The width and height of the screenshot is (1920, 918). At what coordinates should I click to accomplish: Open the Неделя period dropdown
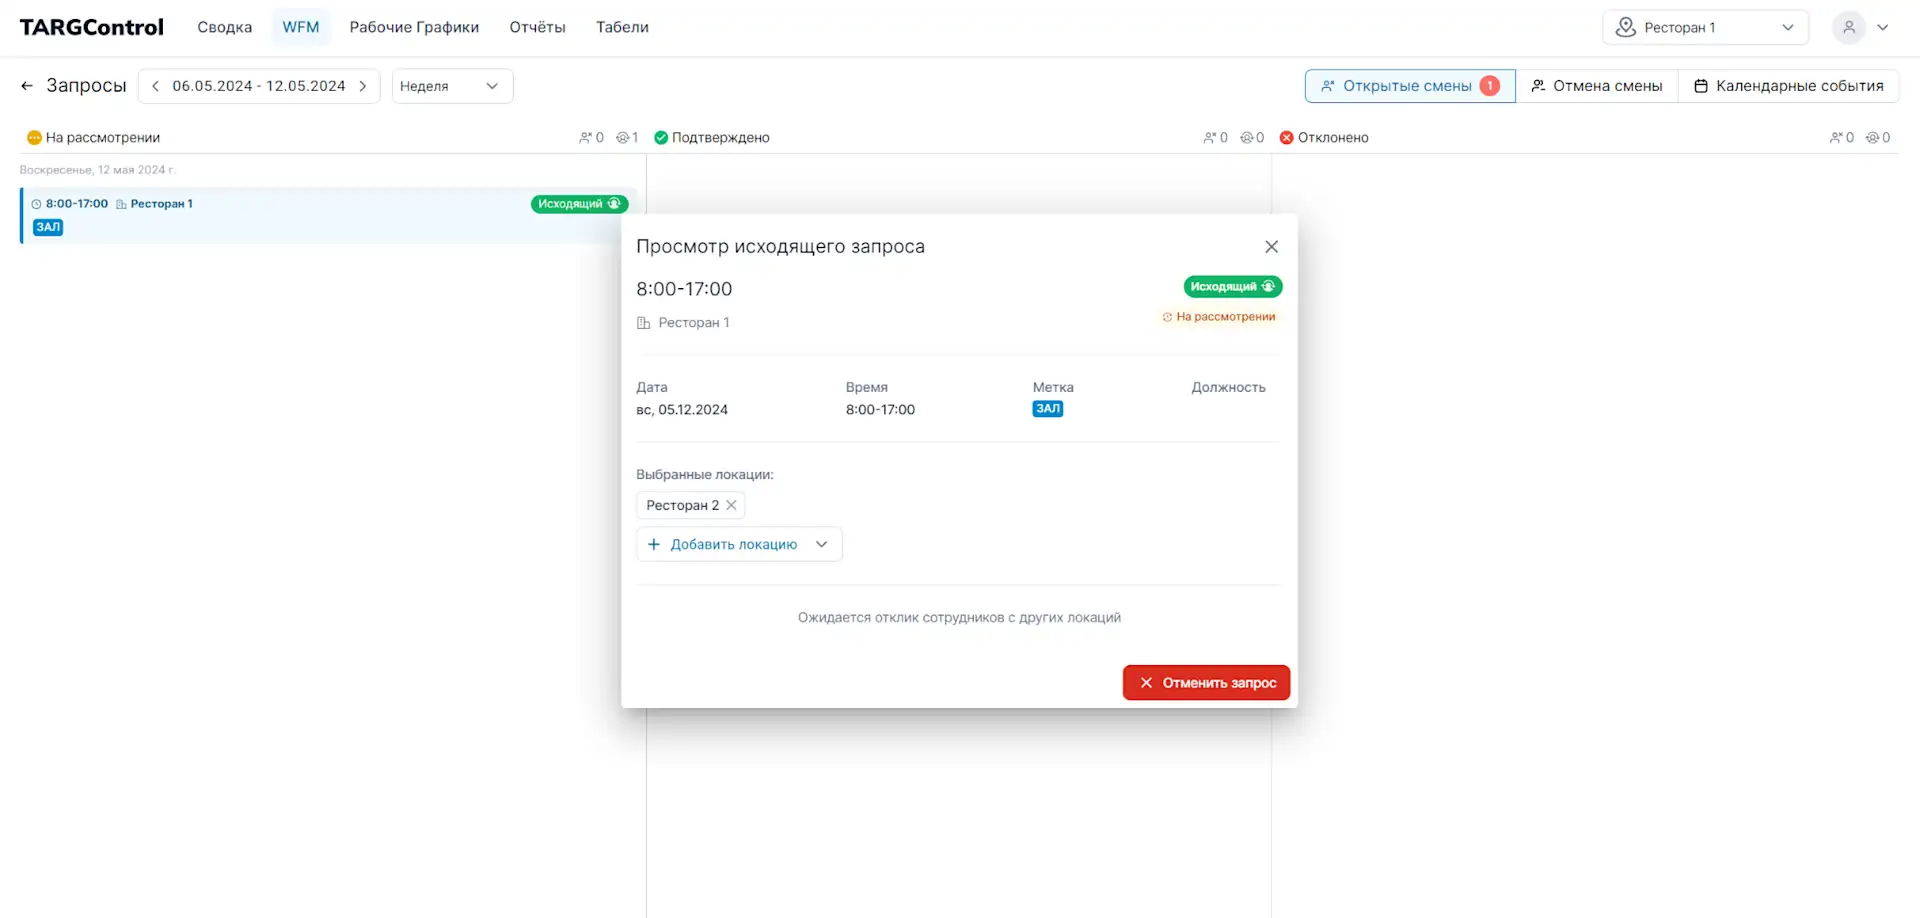coord(452,86)
